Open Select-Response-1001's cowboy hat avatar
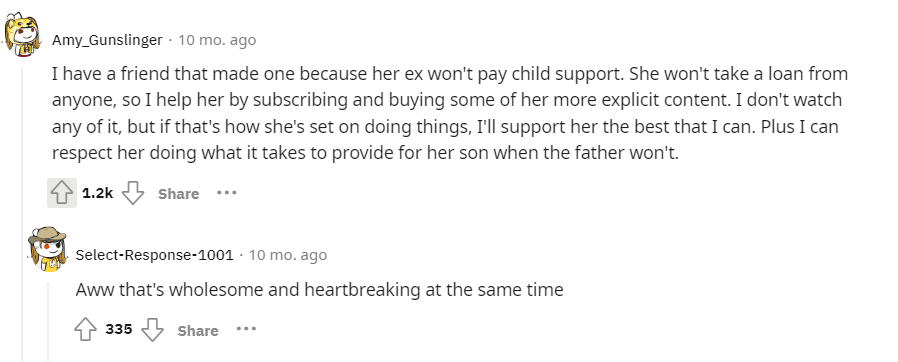Viewport: 898px width, 362px height. point(47,249)
